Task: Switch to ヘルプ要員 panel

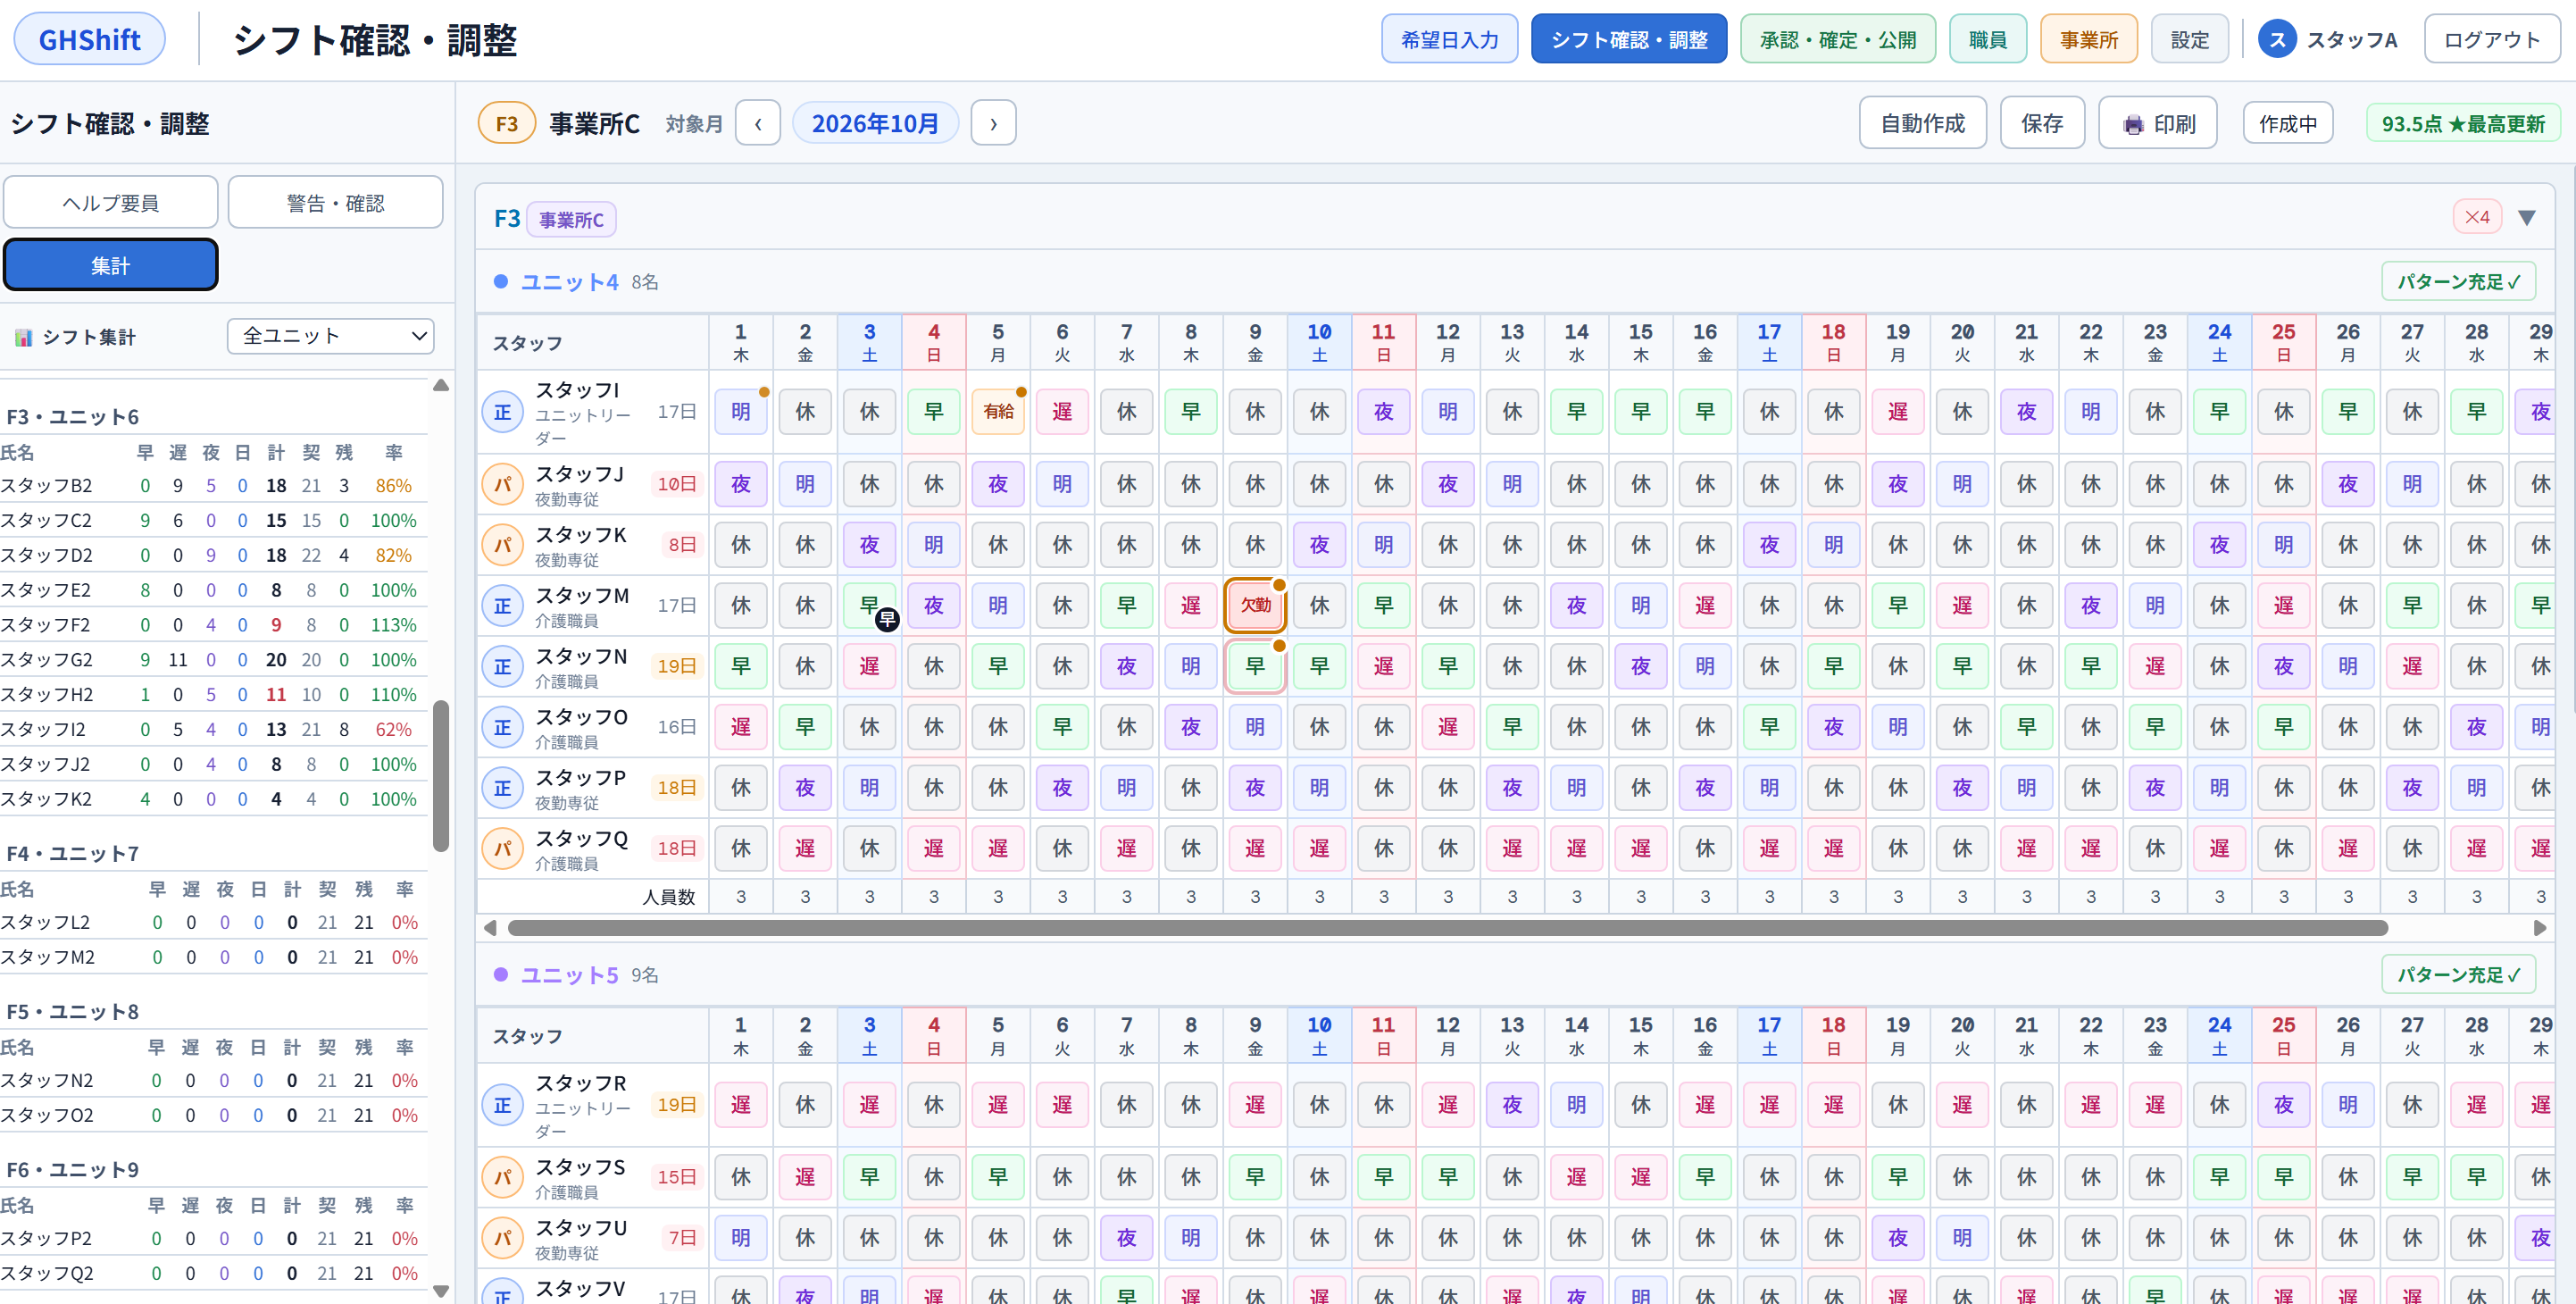Action: (110, 203)
